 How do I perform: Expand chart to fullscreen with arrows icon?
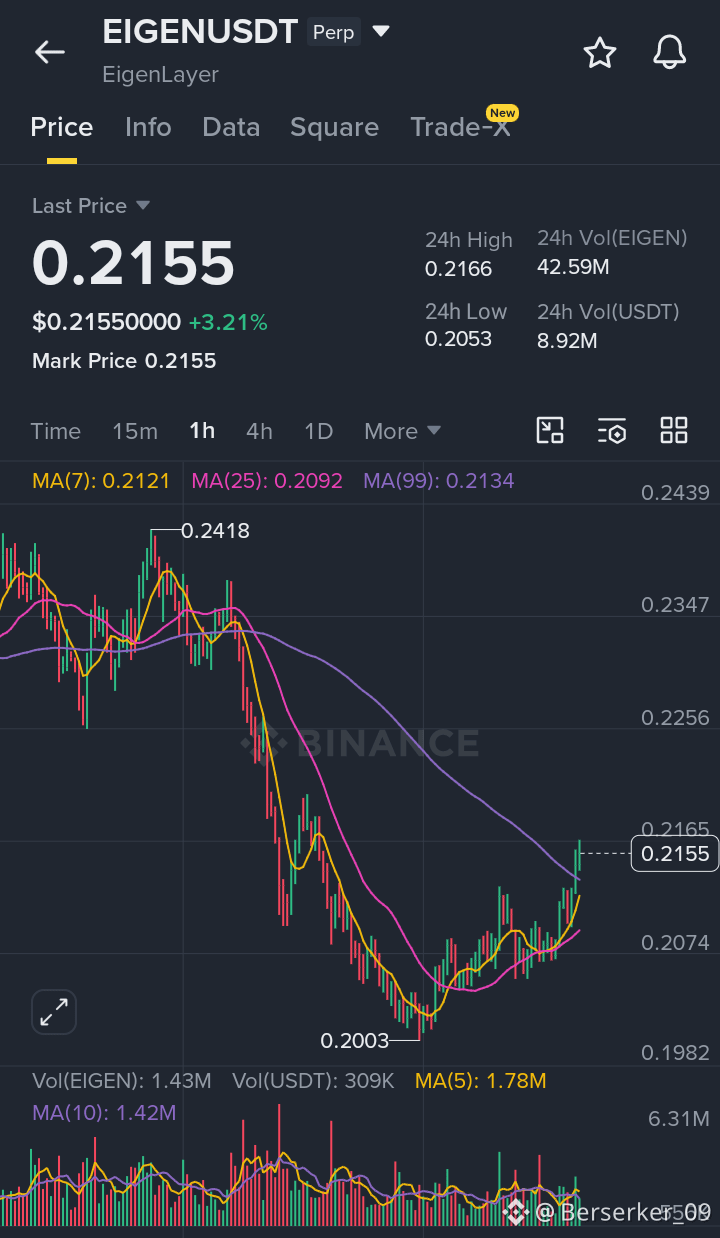53,1012
